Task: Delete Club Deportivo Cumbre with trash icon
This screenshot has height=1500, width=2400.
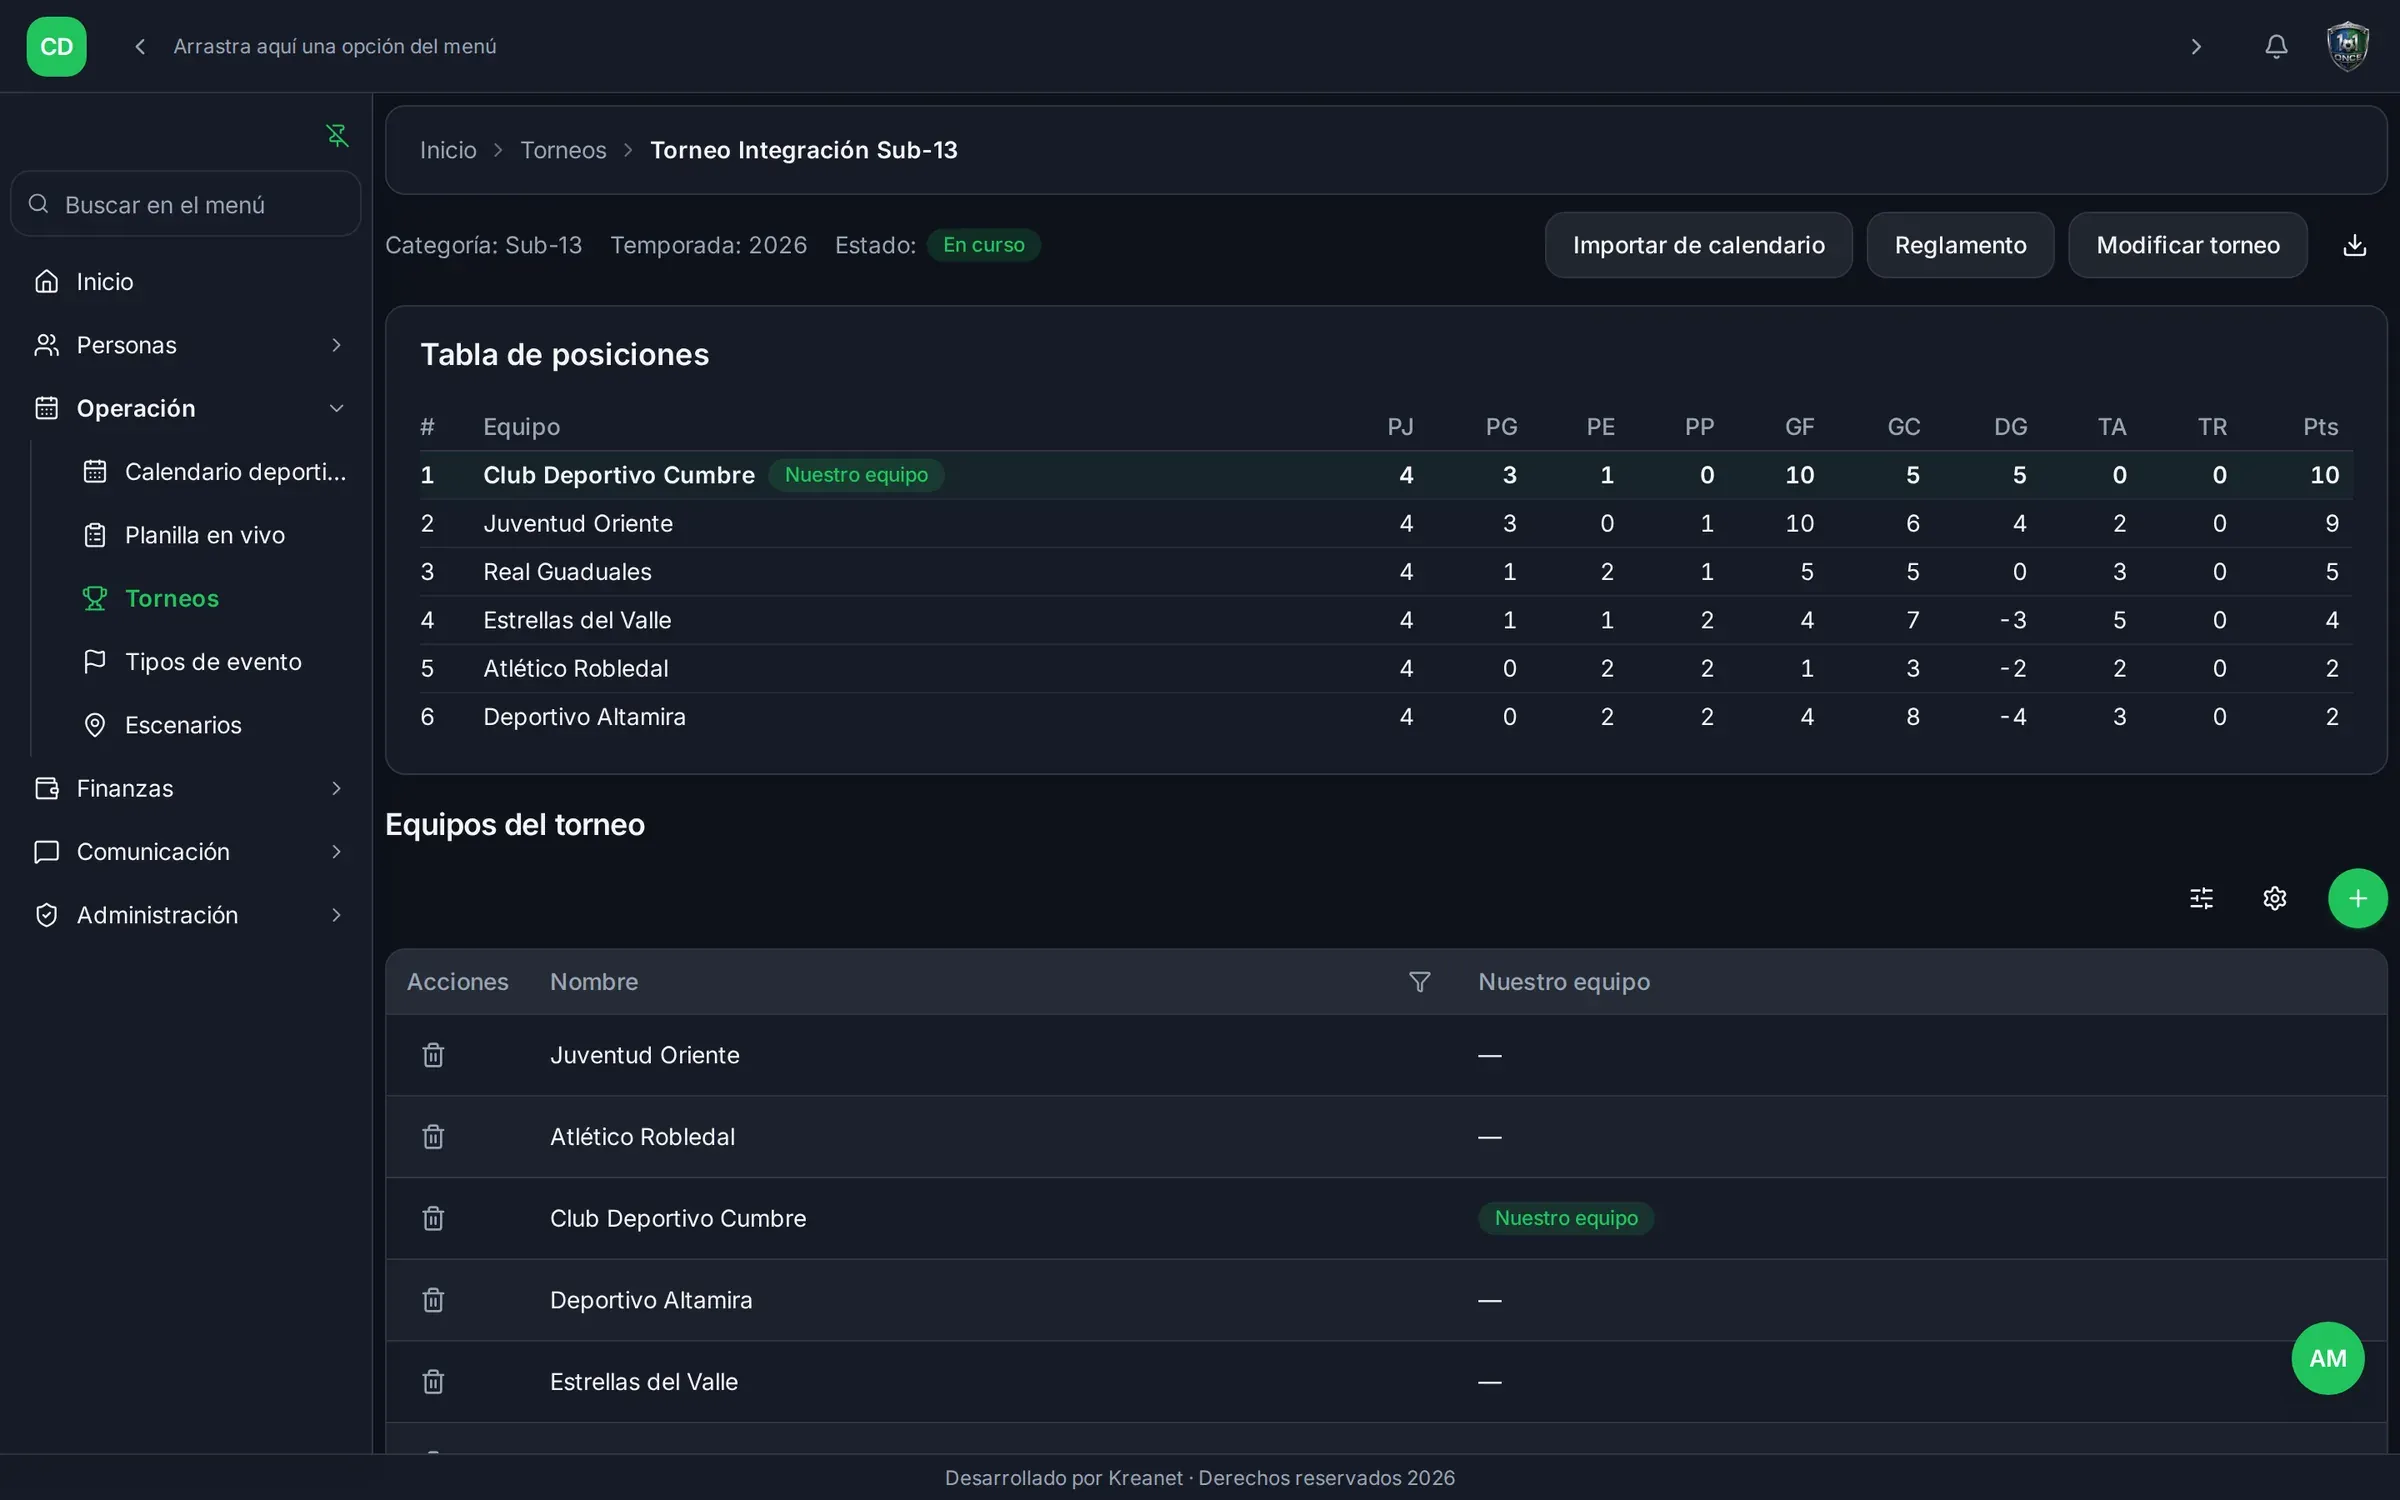Action: (x=433, y=1218)
